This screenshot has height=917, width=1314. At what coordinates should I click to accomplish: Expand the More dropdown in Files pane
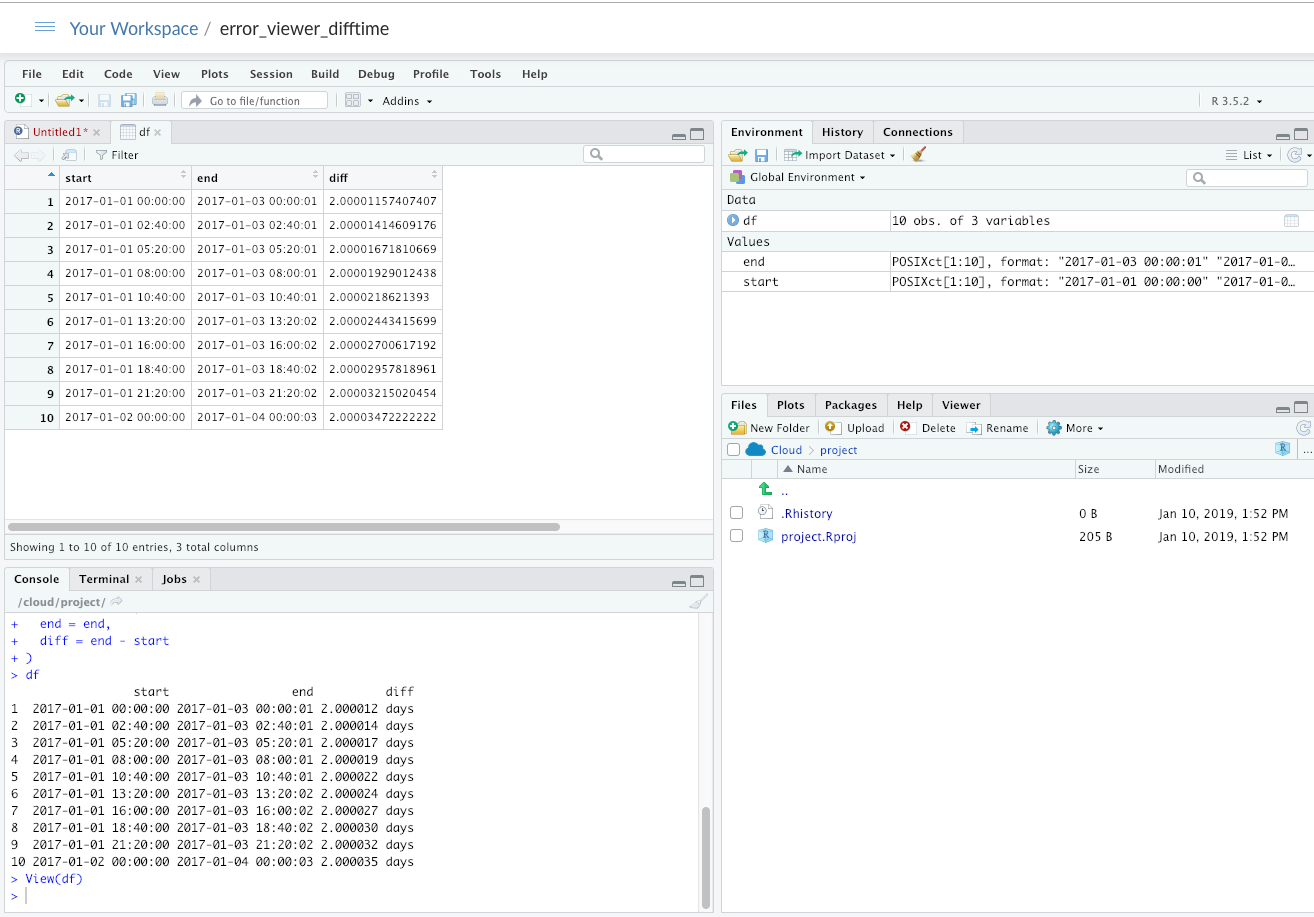[1073, 427]
